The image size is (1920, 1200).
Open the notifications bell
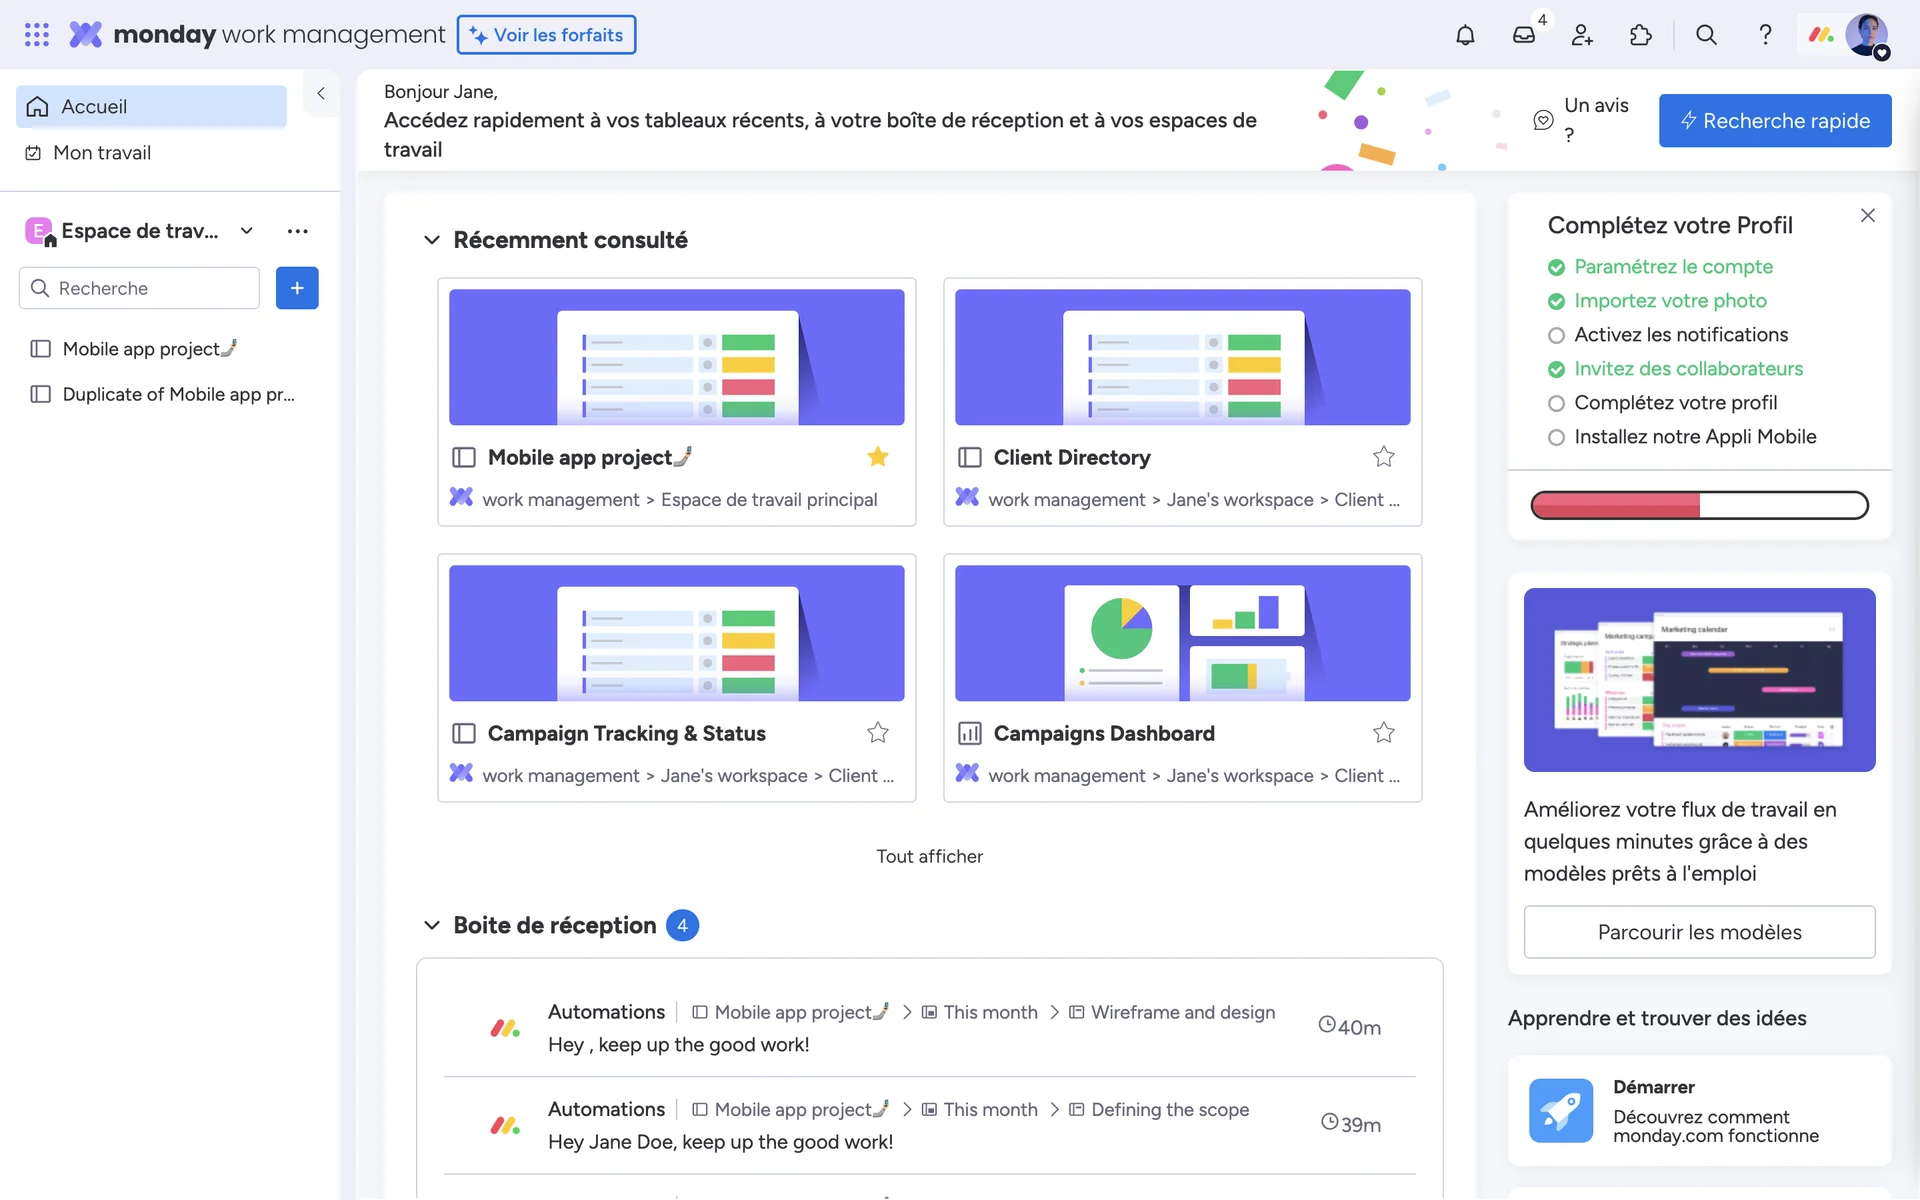point(1465,35)
